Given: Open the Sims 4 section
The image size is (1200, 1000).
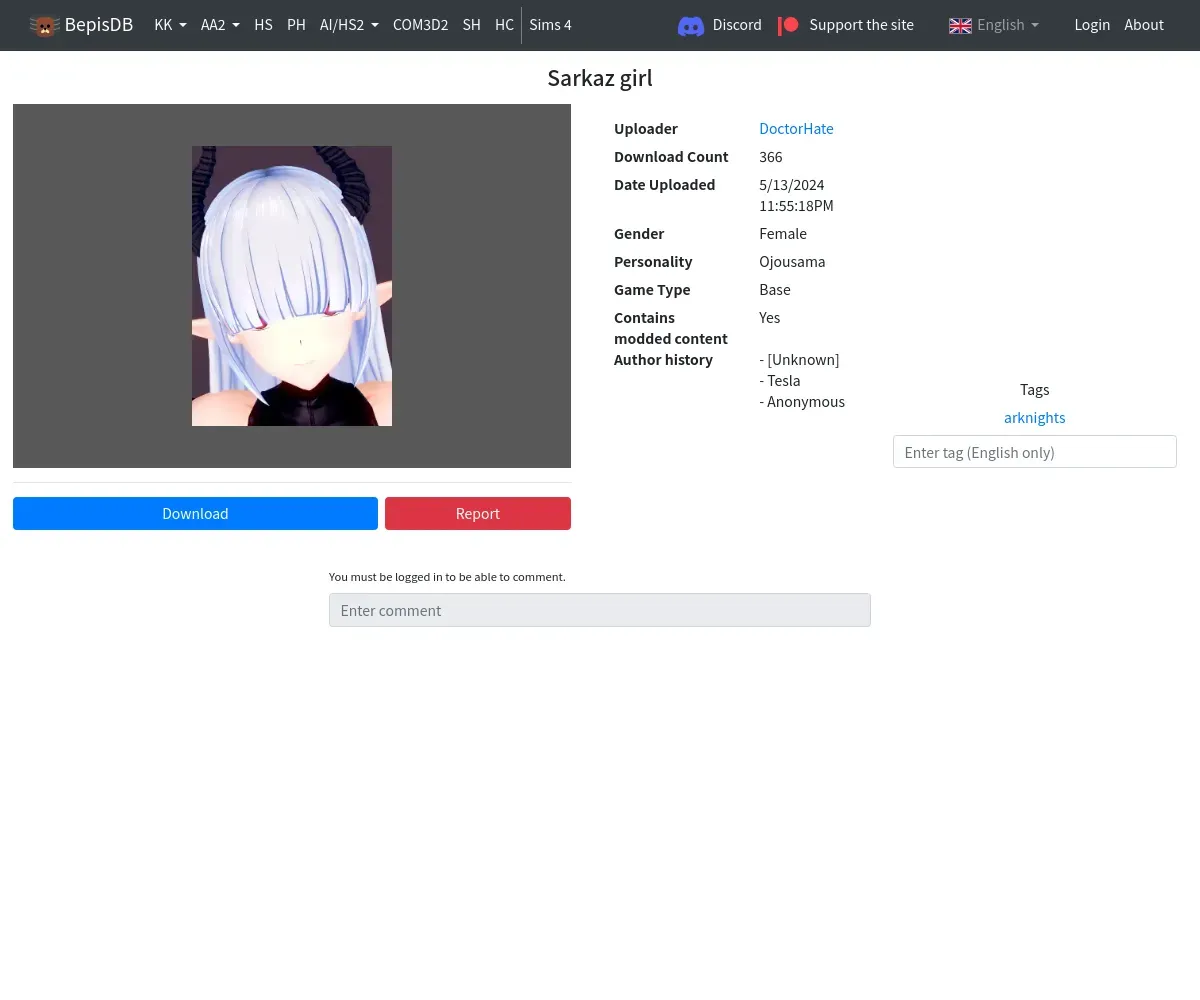Looking at the screenshot, I should pos(550,25).
